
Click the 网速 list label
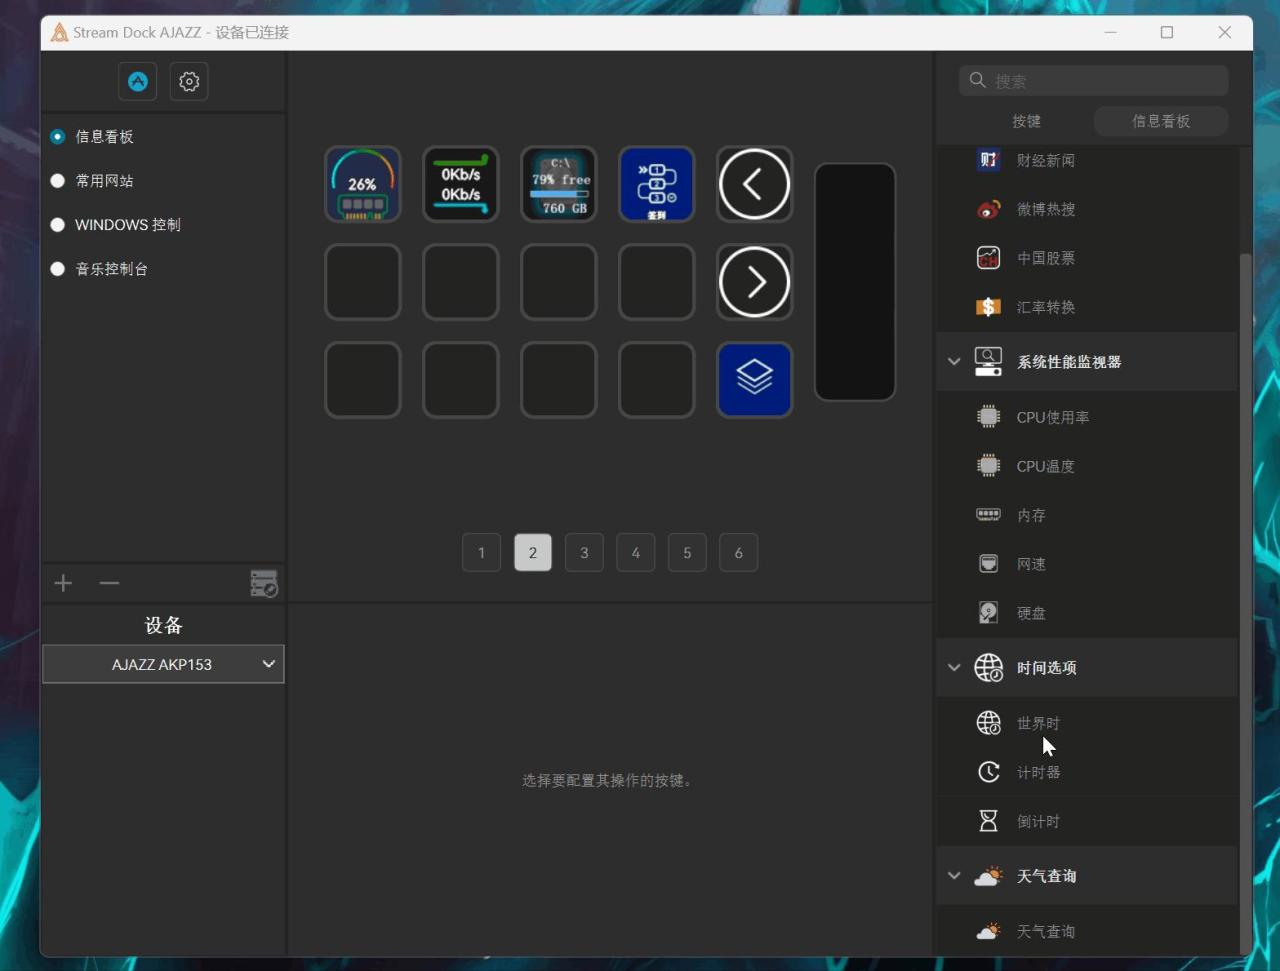click(1031, 564)
